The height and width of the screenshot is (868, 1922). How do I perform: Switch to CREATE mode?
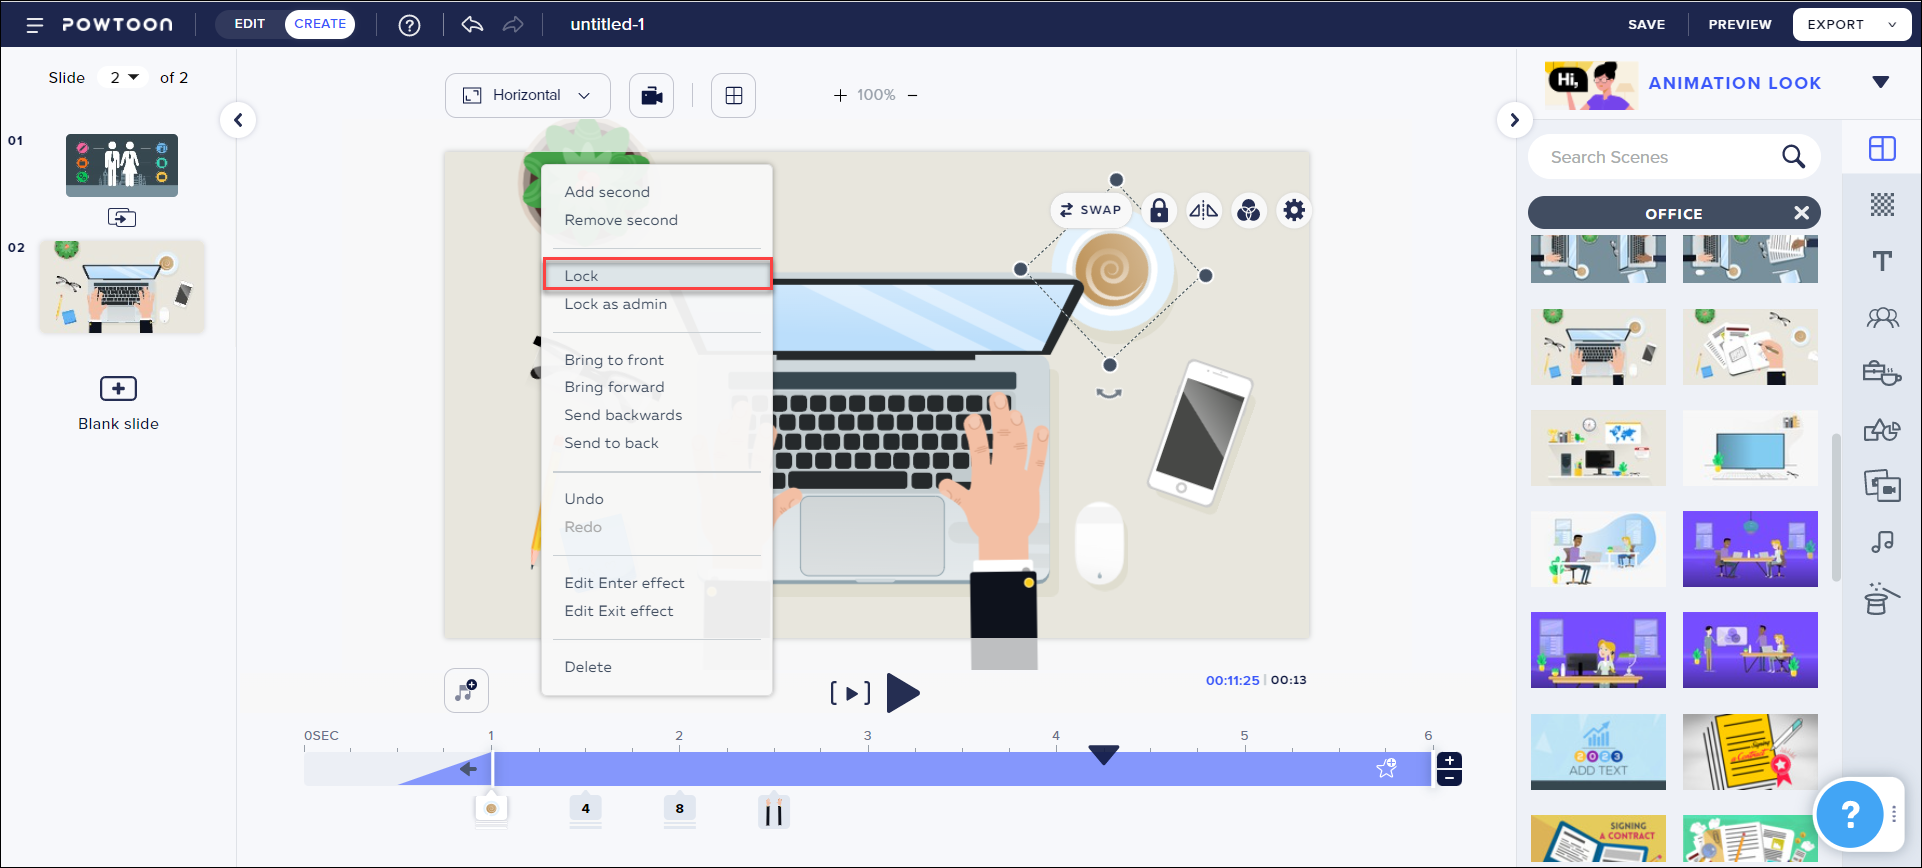point(320,24)
